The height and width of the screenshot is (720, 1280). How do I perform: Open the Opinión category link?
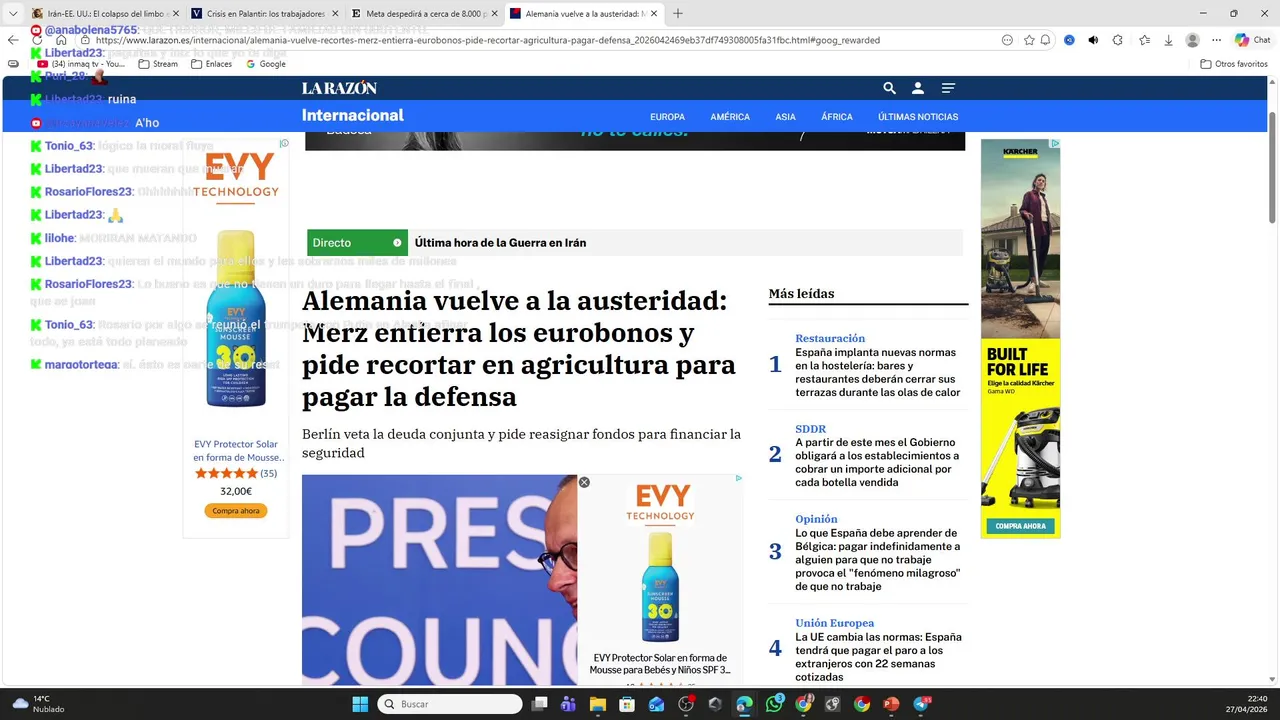(816, 519)
